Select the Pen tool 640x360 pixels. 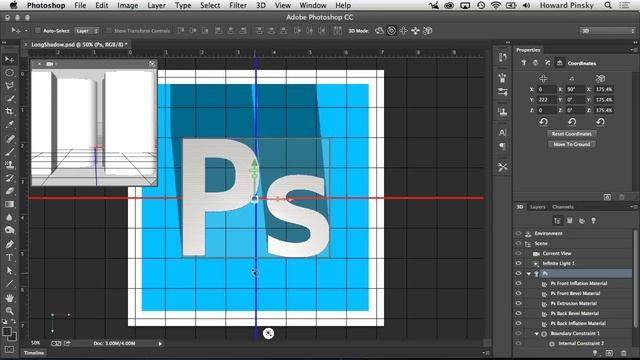9,244
